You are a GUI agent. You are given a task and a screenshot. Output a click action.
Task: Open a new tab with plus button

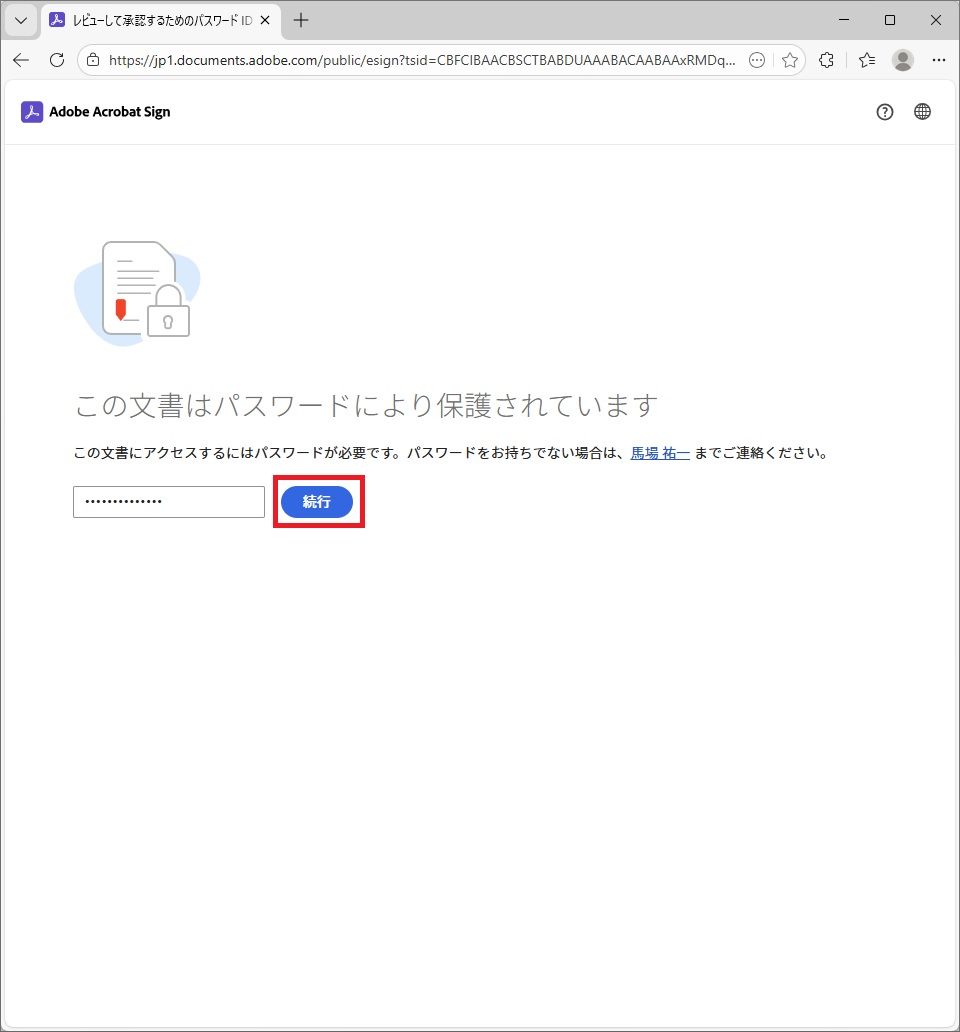tap(301, 20)
